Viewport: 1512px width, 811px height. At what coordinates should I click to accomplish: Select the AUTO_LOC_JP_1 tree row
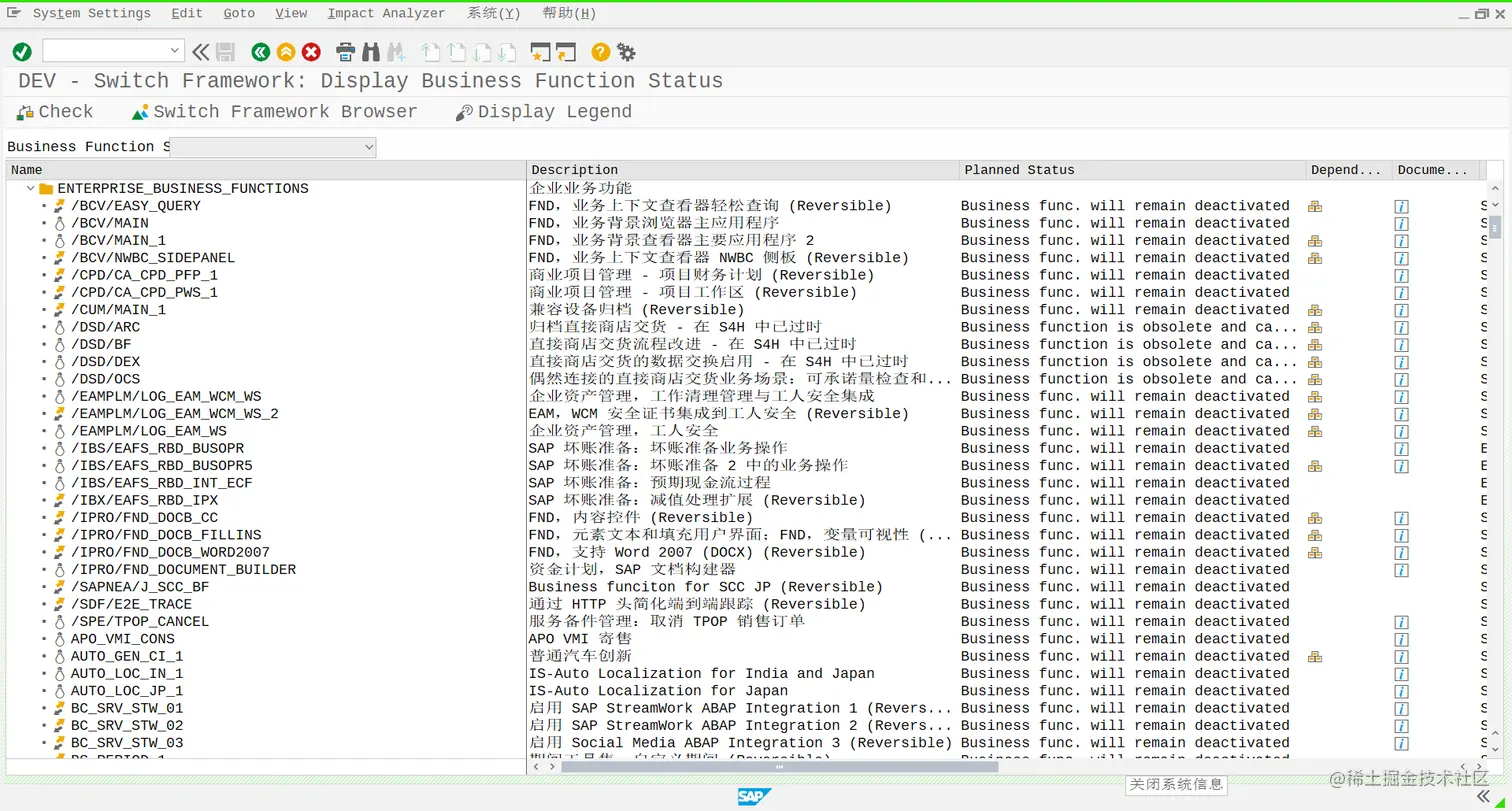(127, 691)
